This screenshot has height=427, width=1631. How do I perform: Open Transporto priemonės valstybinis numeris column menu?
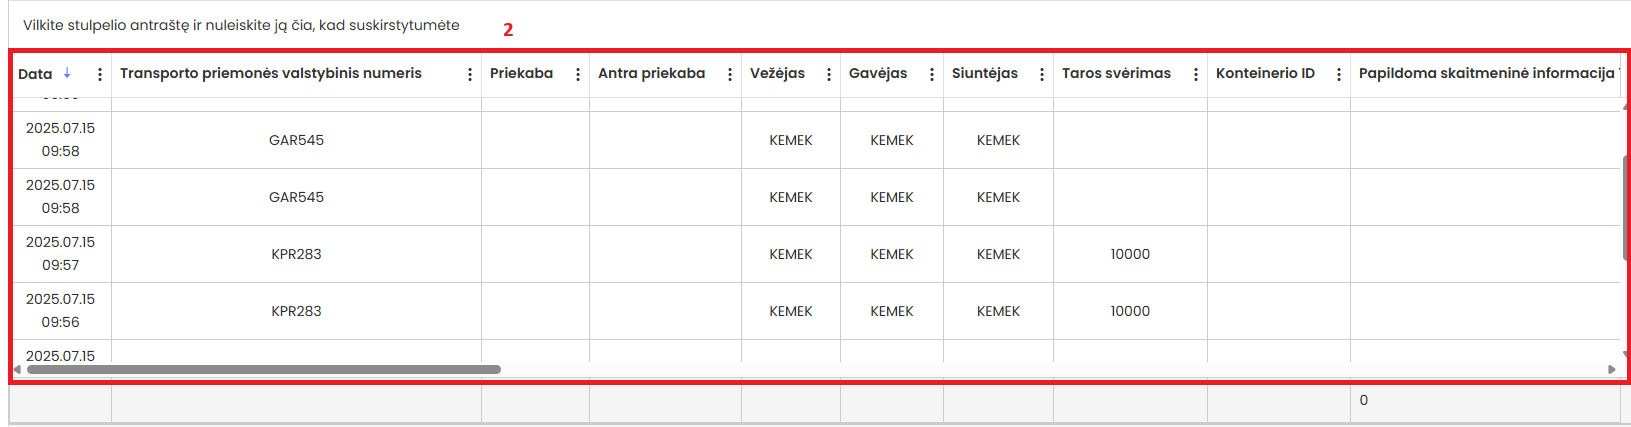tap(470, 74)
